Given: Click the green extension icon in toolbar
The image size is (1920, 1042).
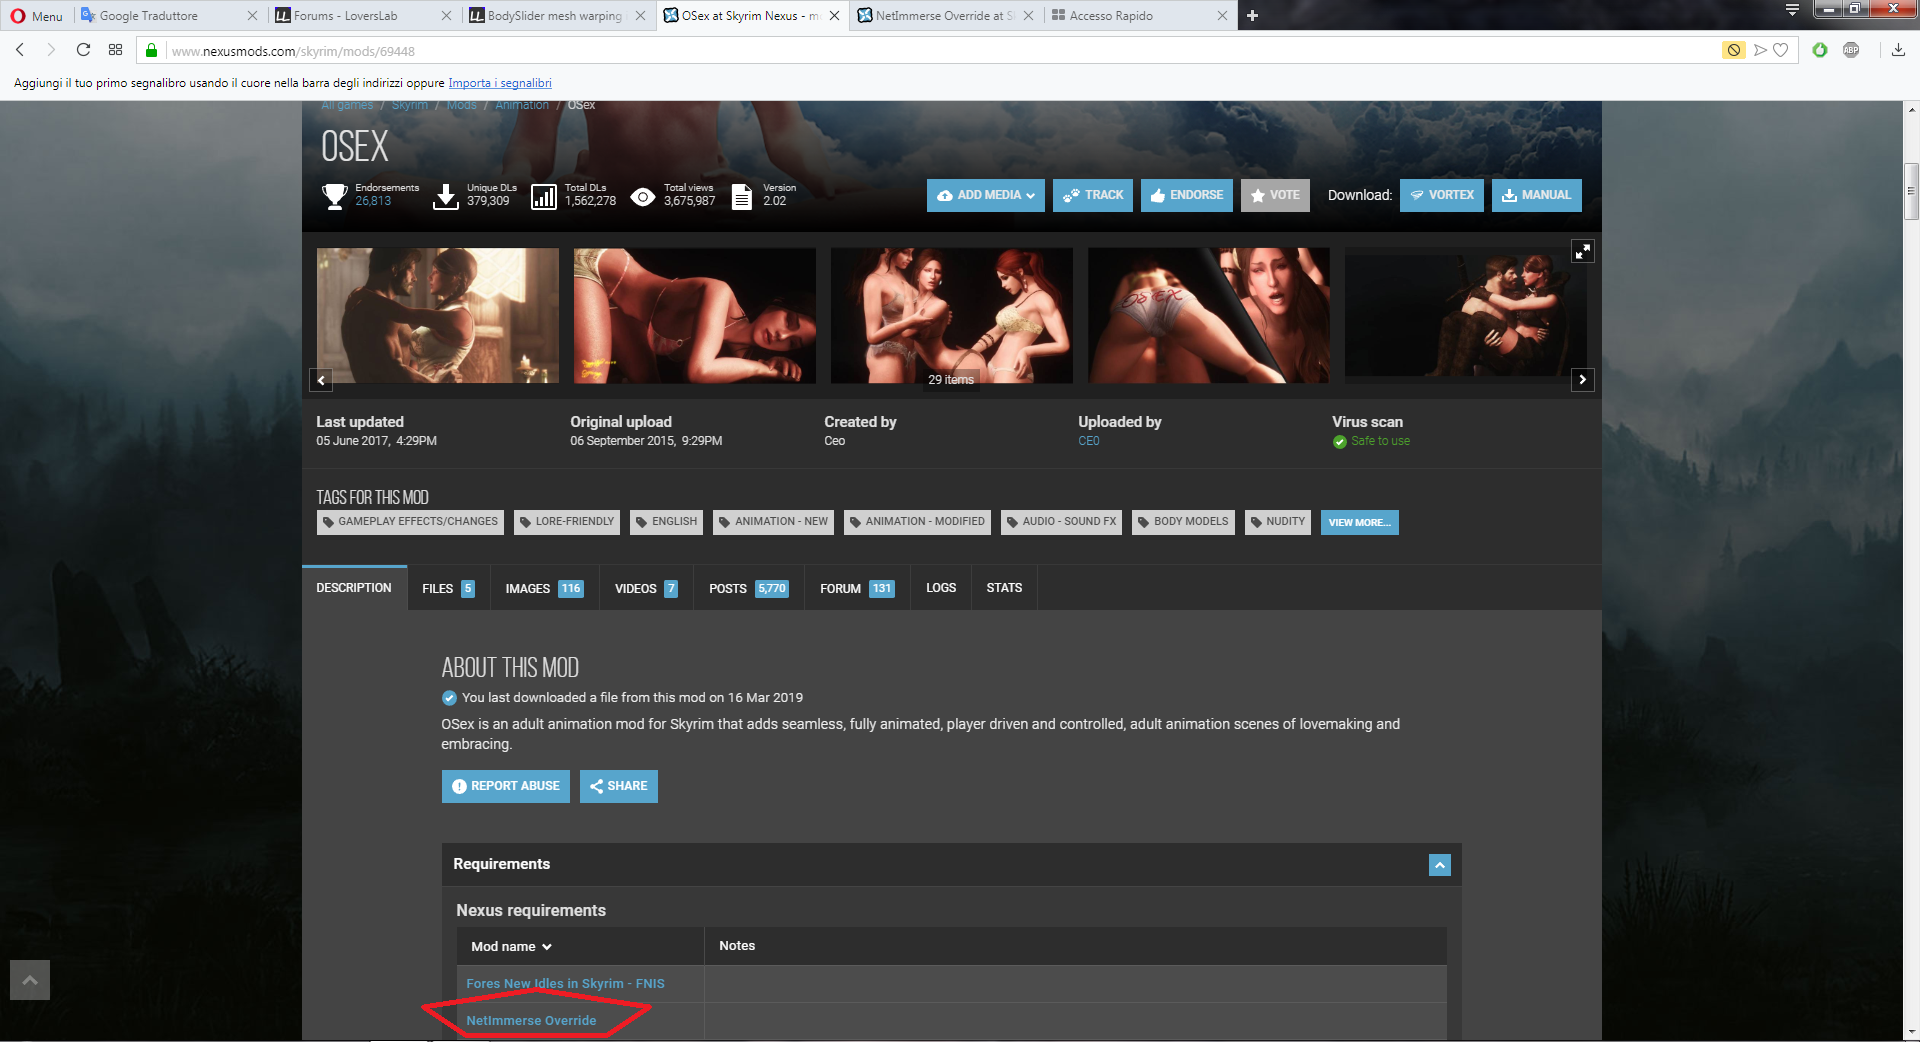Looking at the screenshot, I should click(1820, 50).
